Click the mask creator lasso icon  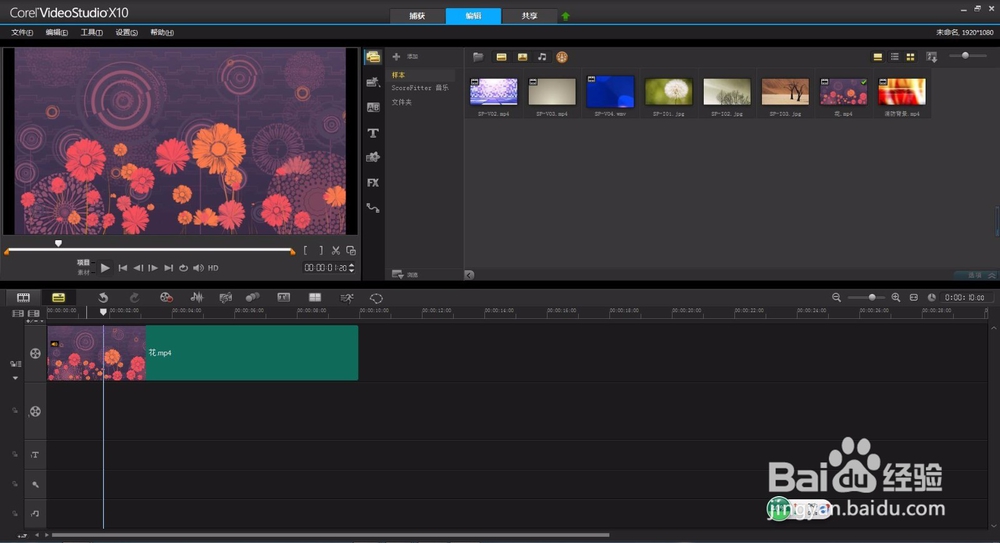click(376, 298)
